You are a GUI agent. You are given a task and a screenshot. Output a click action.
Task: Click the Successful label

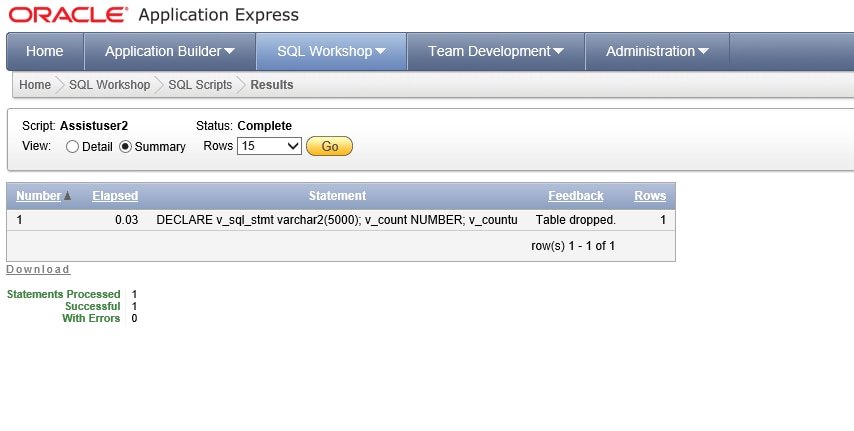click(x=93, y=306)
